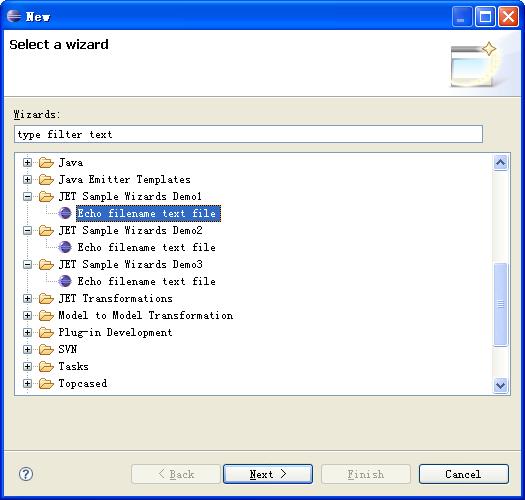Select the Topcased label
The height and width of the screenshot is (500, 525).
83,383
